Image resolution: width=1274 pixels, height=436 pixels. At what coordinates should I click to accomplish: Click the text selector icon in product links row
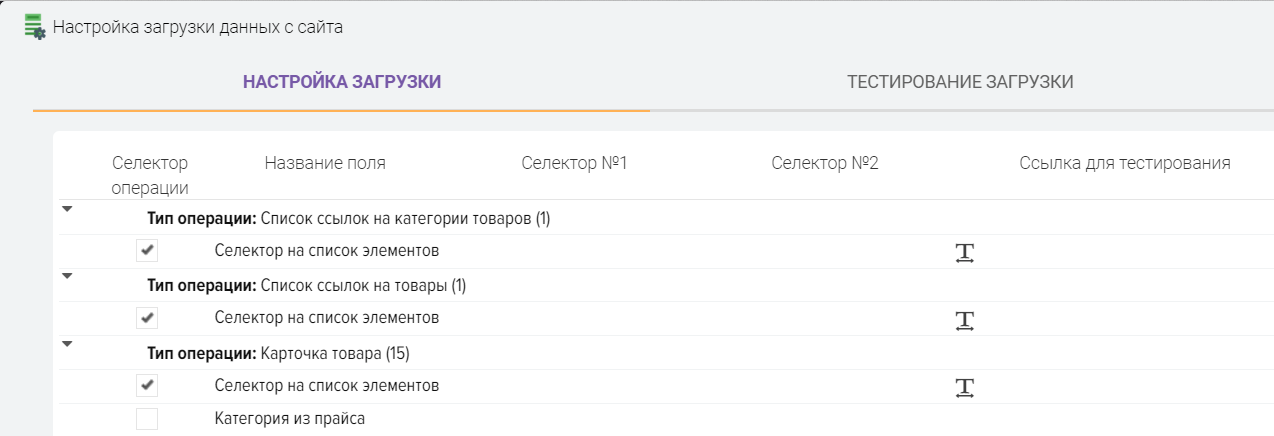[x=964, y=320]
